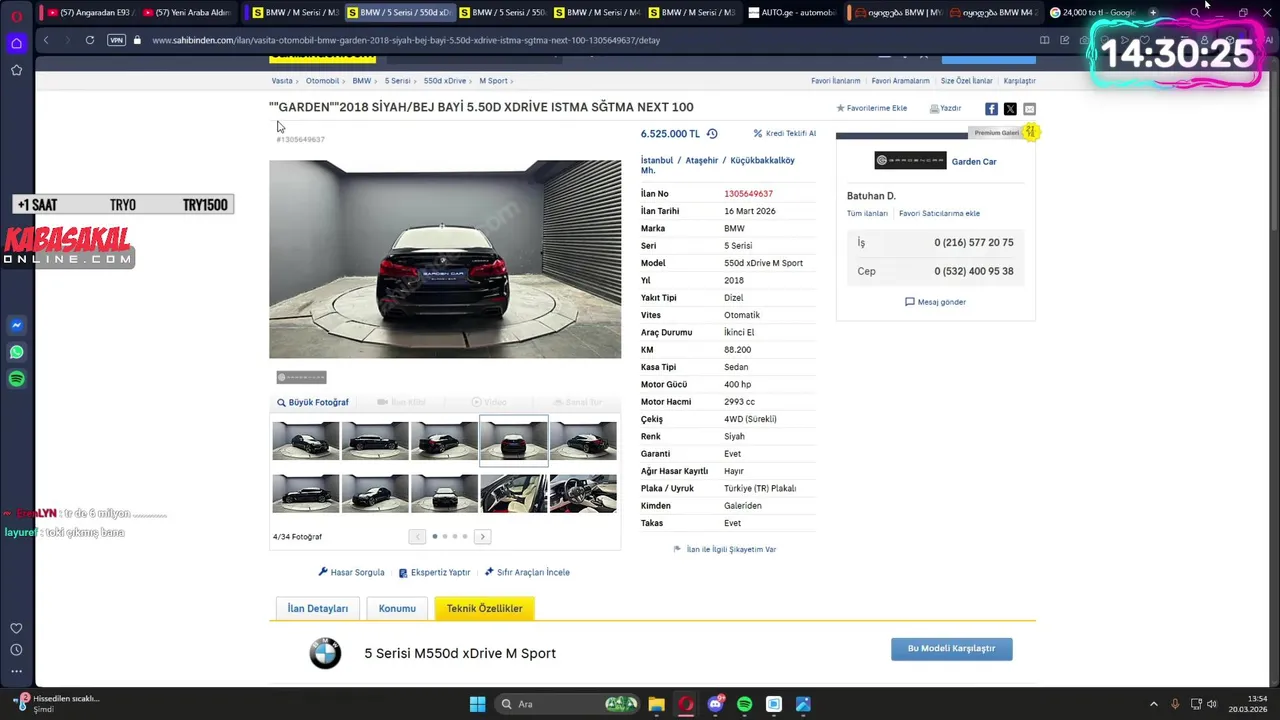Screen dimensions: 1280x720
Task: Select the highlighted rear view thumbnail
Action: [514, 440]
